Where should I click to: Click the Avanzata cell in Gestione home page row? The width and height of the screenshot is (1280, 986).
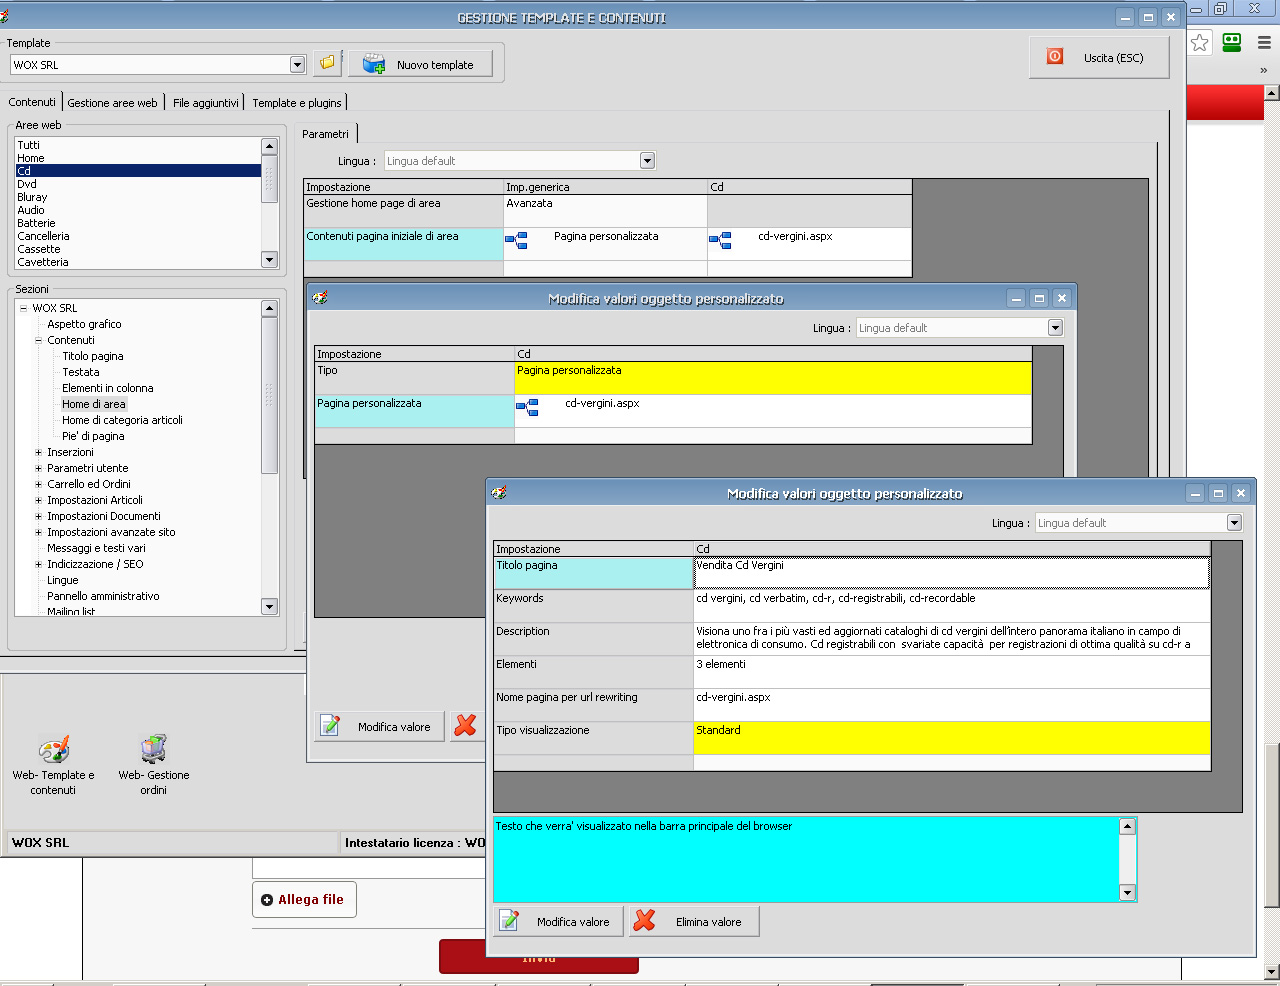[606, 211]
